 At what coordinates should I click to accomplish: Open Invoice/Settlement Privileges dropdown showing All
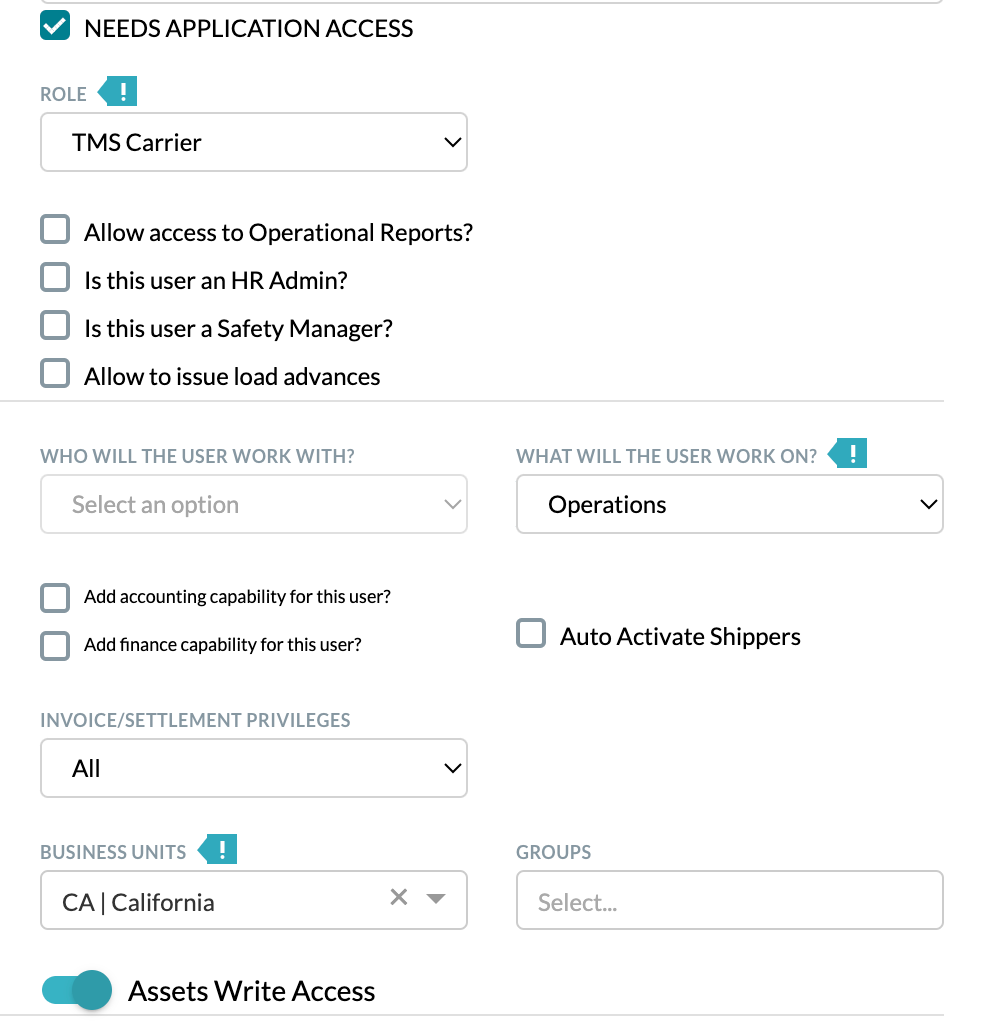coord(254,768)
